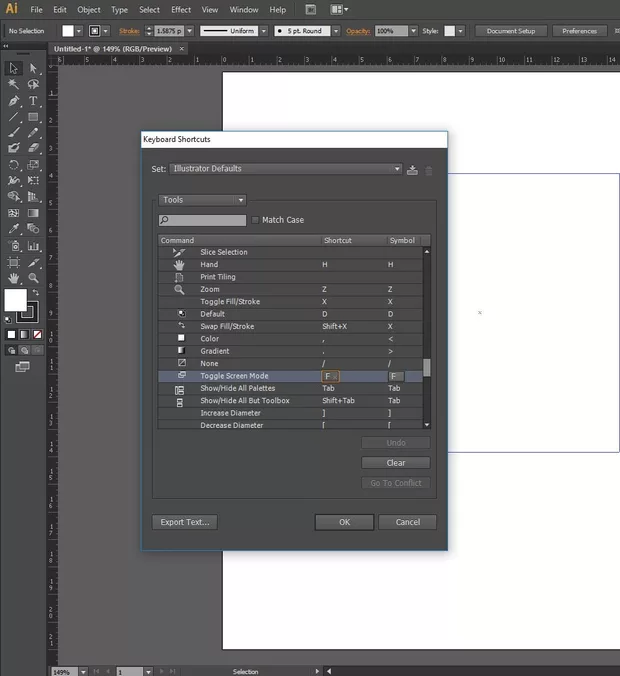This screenshot has height=676, width=620.
Task: Click the Export Text button
Action: point(185,522)
